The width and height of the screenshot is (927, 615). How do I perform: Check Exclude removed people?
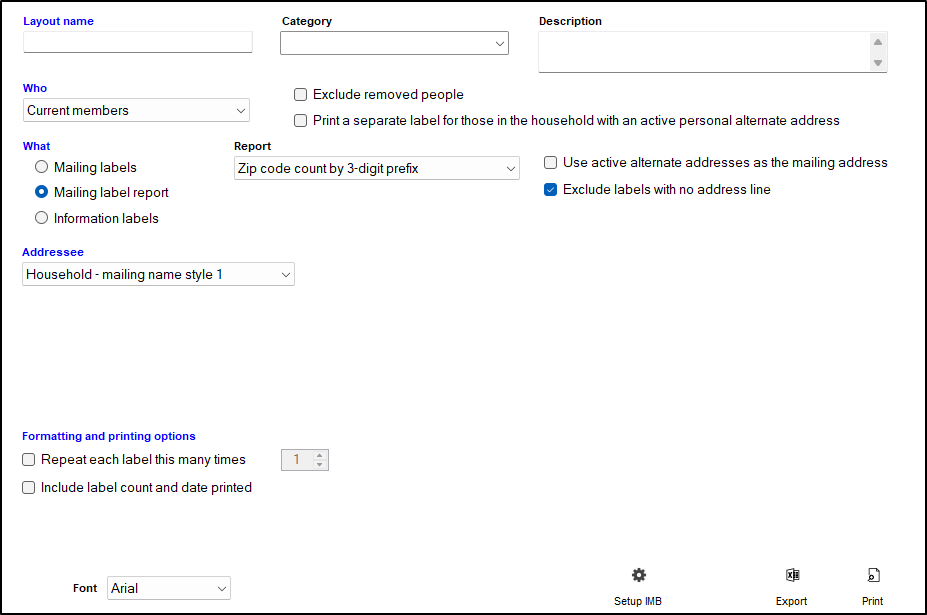click(x=300, y=94)
